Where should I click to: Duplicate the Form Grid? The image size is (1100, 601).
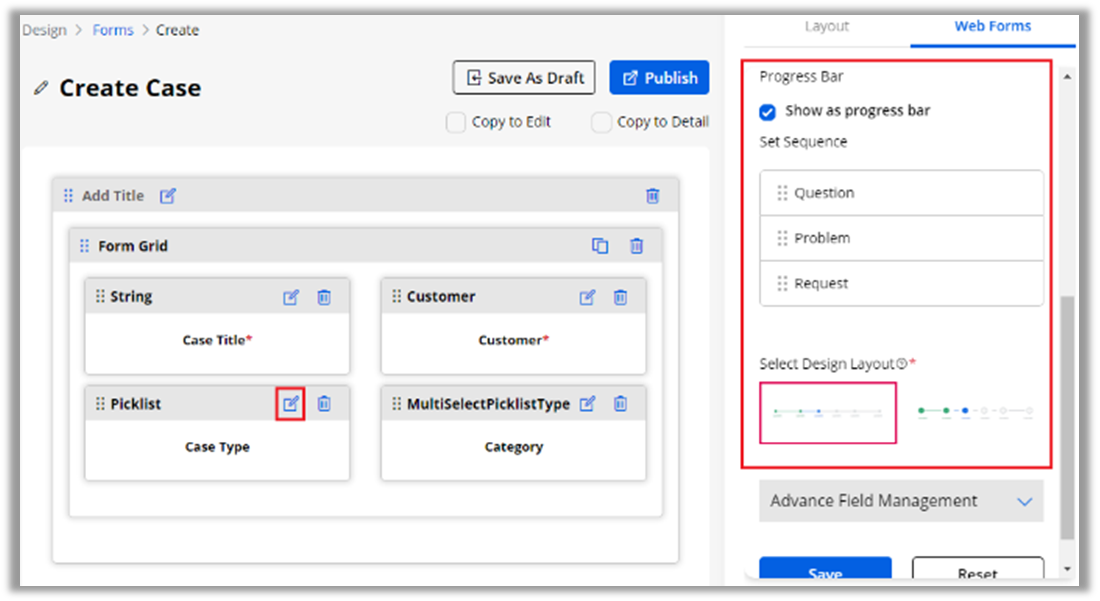tap(600, 246)
